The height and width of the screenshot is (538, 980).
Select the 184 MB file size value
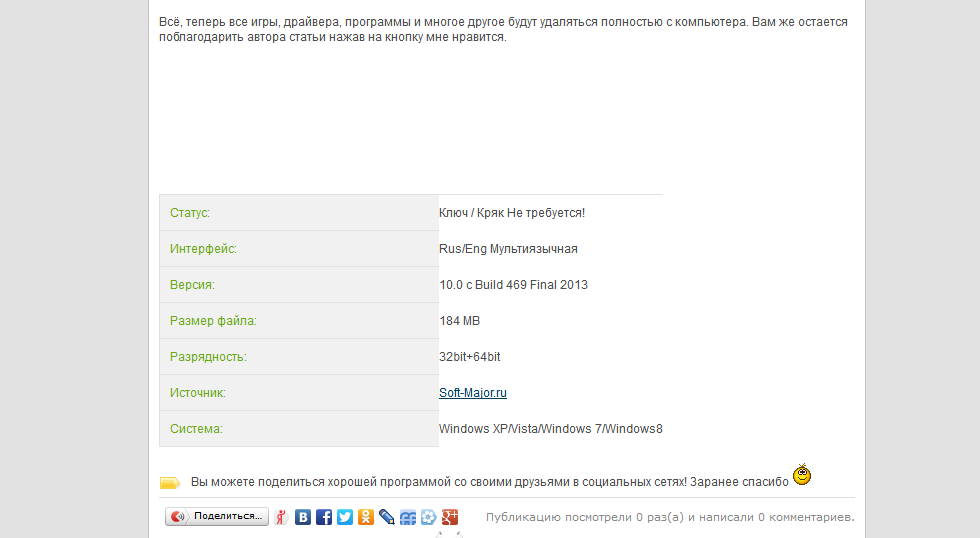click(x=459, y=321)
